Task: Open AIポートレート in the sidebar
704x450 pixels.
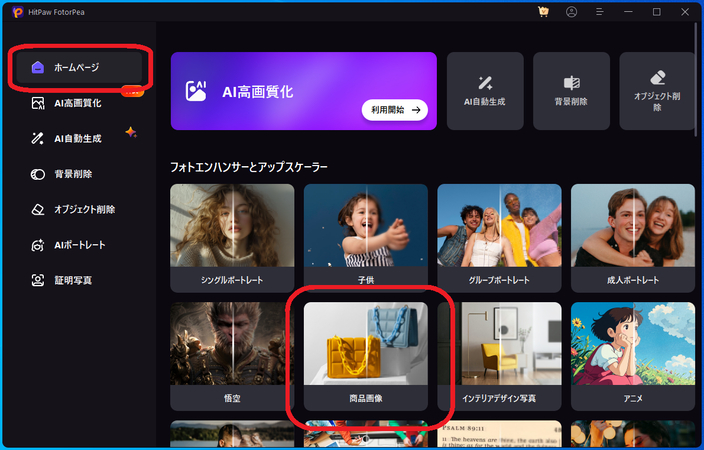Action: 79,245
